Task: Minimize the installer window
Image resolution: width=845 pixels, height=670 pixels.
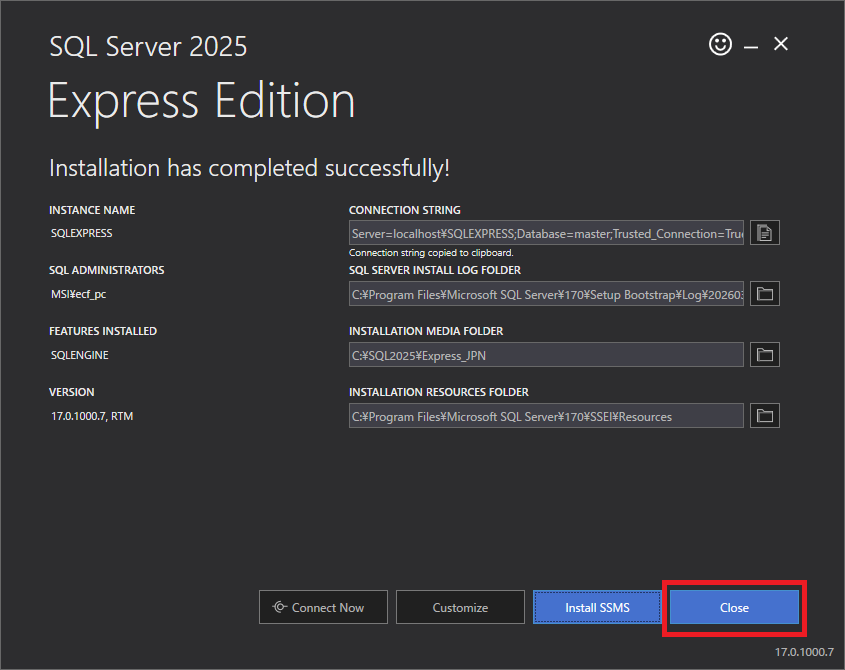Action: [750, 45]
